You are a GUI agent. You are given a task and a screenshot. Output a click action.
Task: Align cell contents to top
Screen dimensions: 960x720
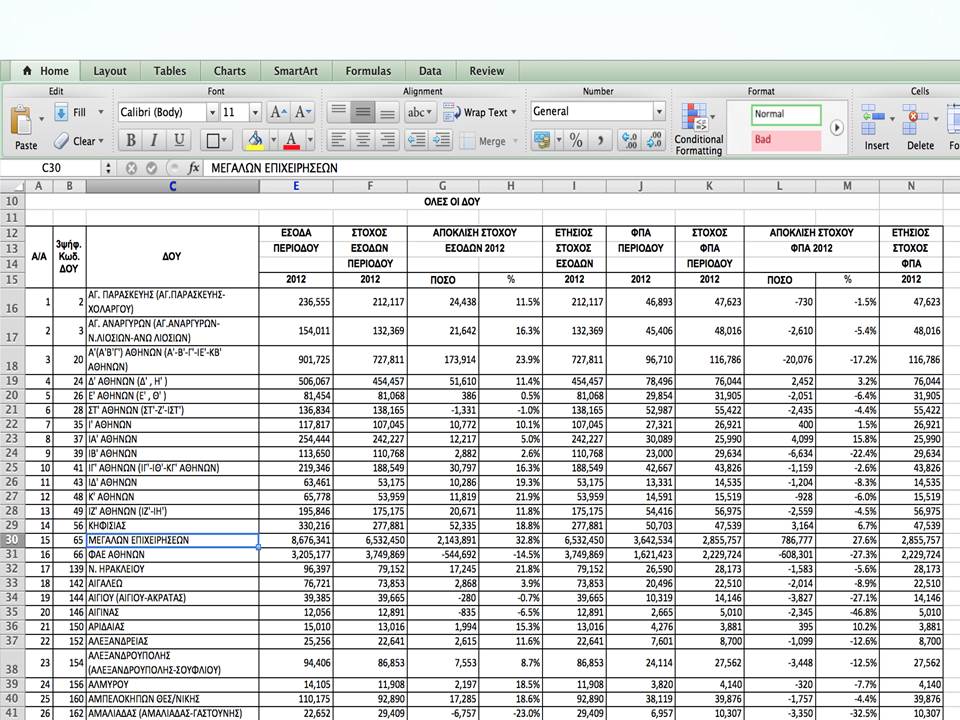[x=338, y=112]
